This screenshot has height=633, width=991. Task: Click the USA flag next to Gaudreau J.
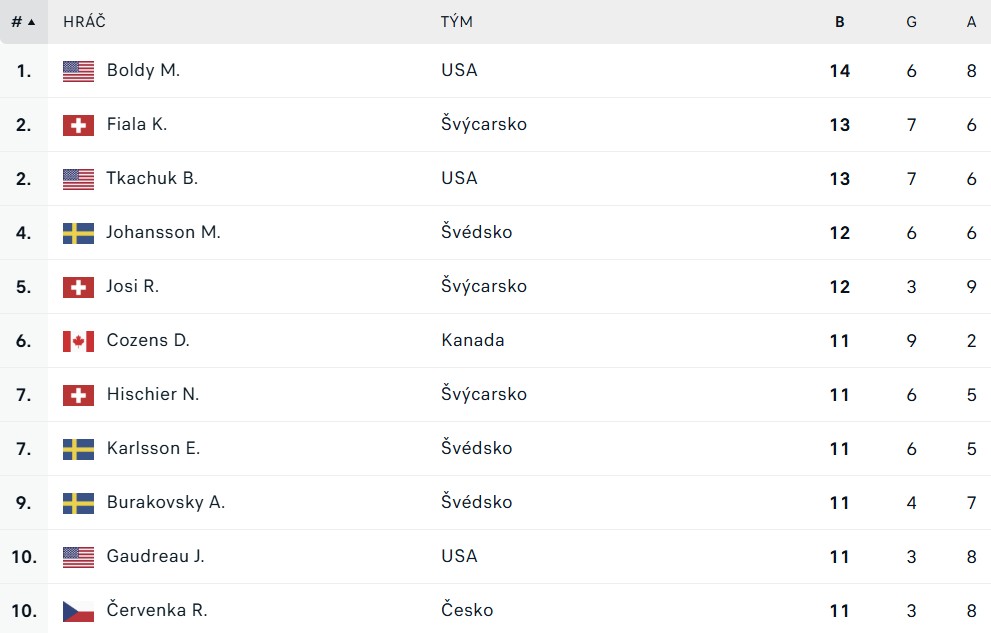[x=78, y=557]
